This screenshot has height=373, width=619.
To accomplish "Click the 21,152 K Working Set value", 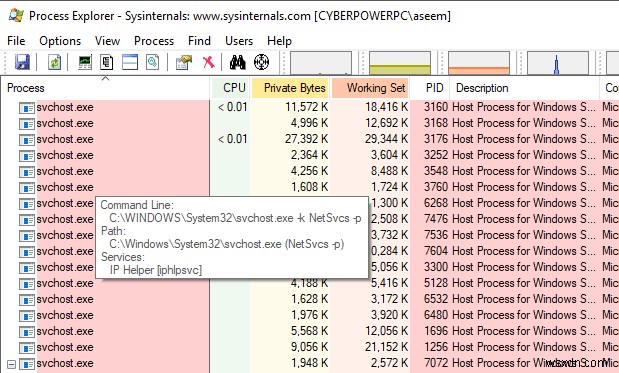I will coord(386,347).
